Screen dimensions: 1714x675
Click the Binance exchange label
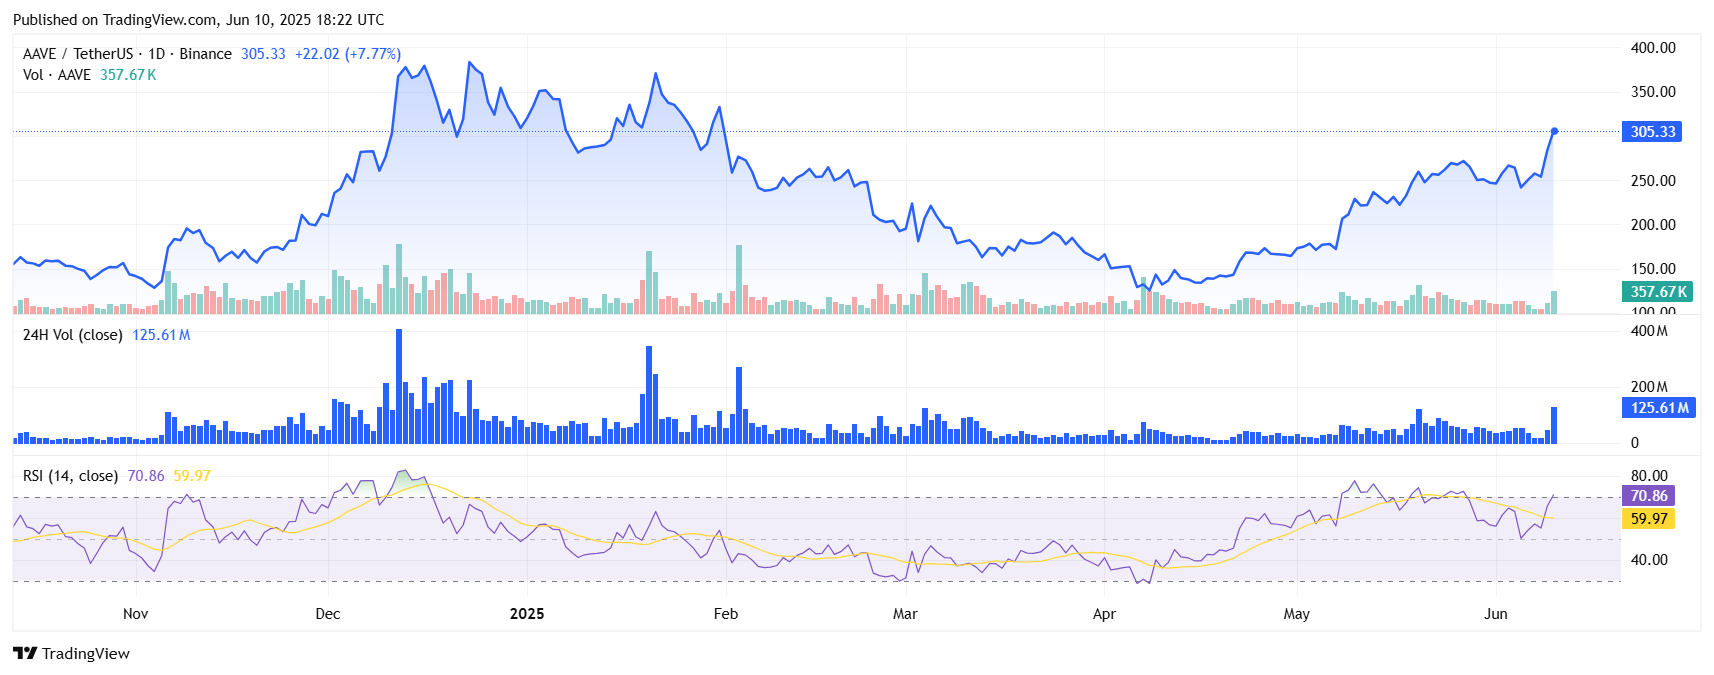click(205, 54)
